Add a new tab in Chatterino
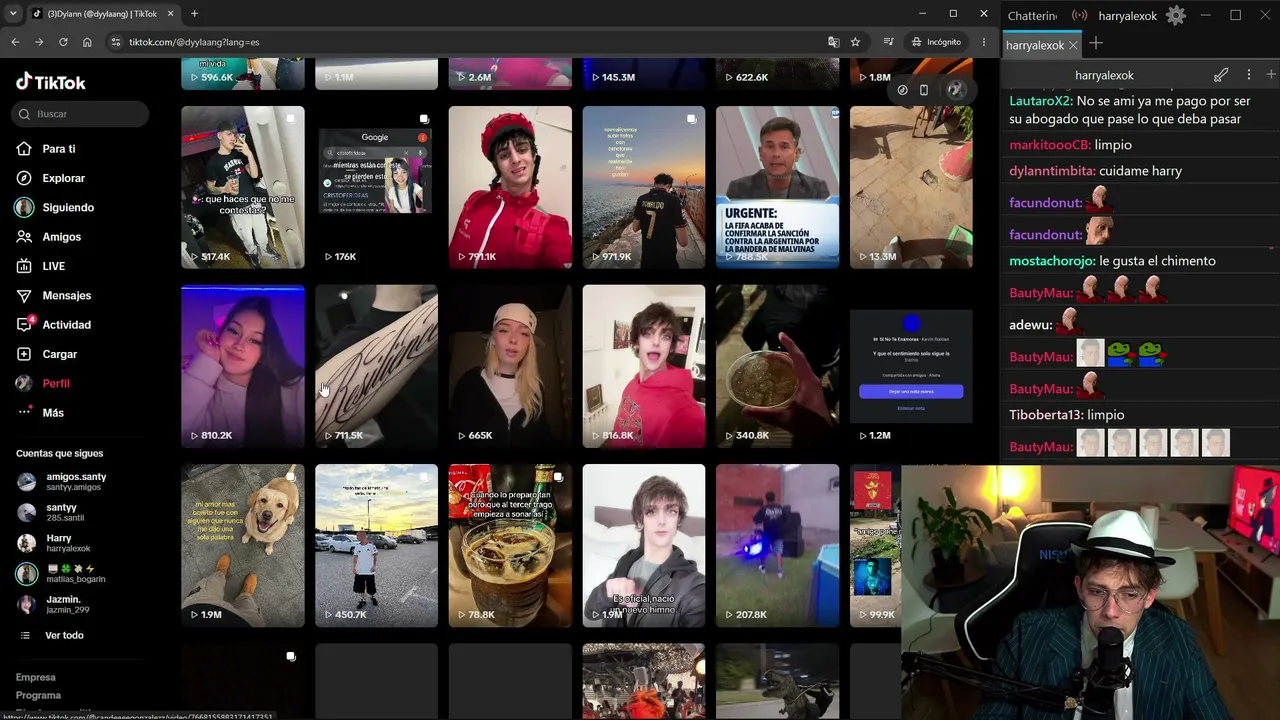 coord(1096,43)
